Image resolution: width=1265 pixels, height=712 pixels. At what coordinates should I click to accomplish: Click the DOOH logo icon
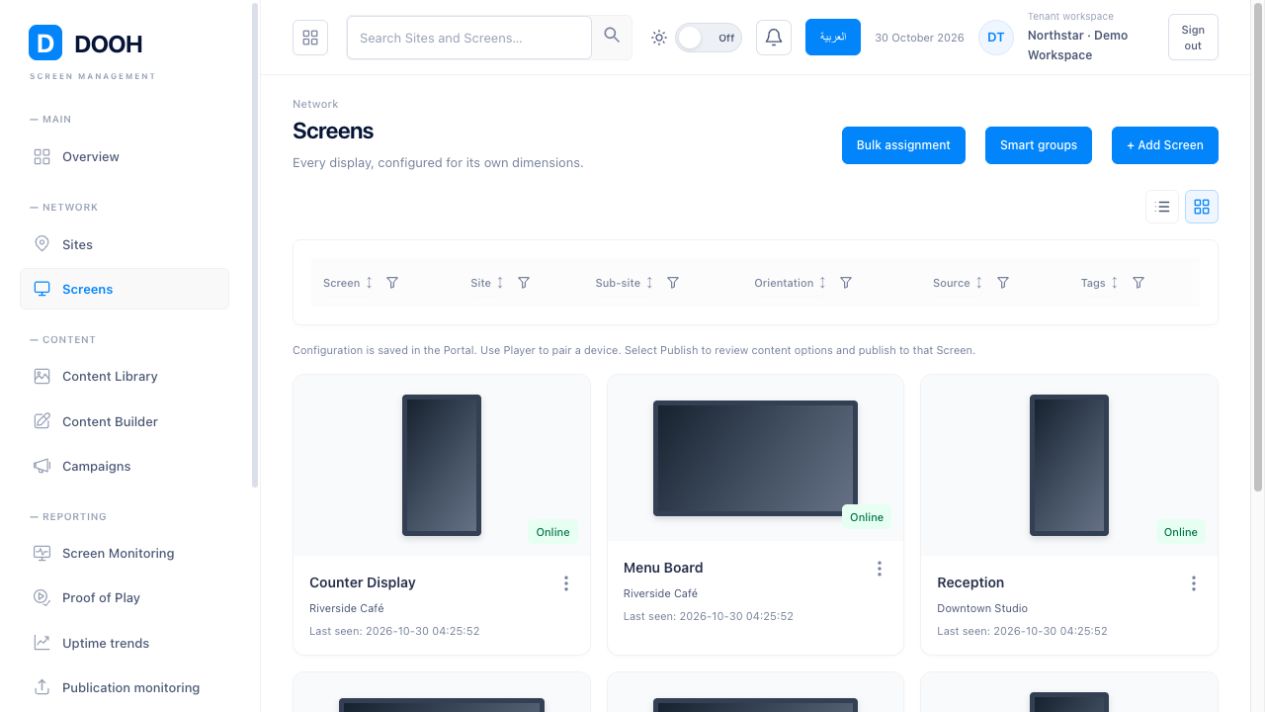coord(45,43)
